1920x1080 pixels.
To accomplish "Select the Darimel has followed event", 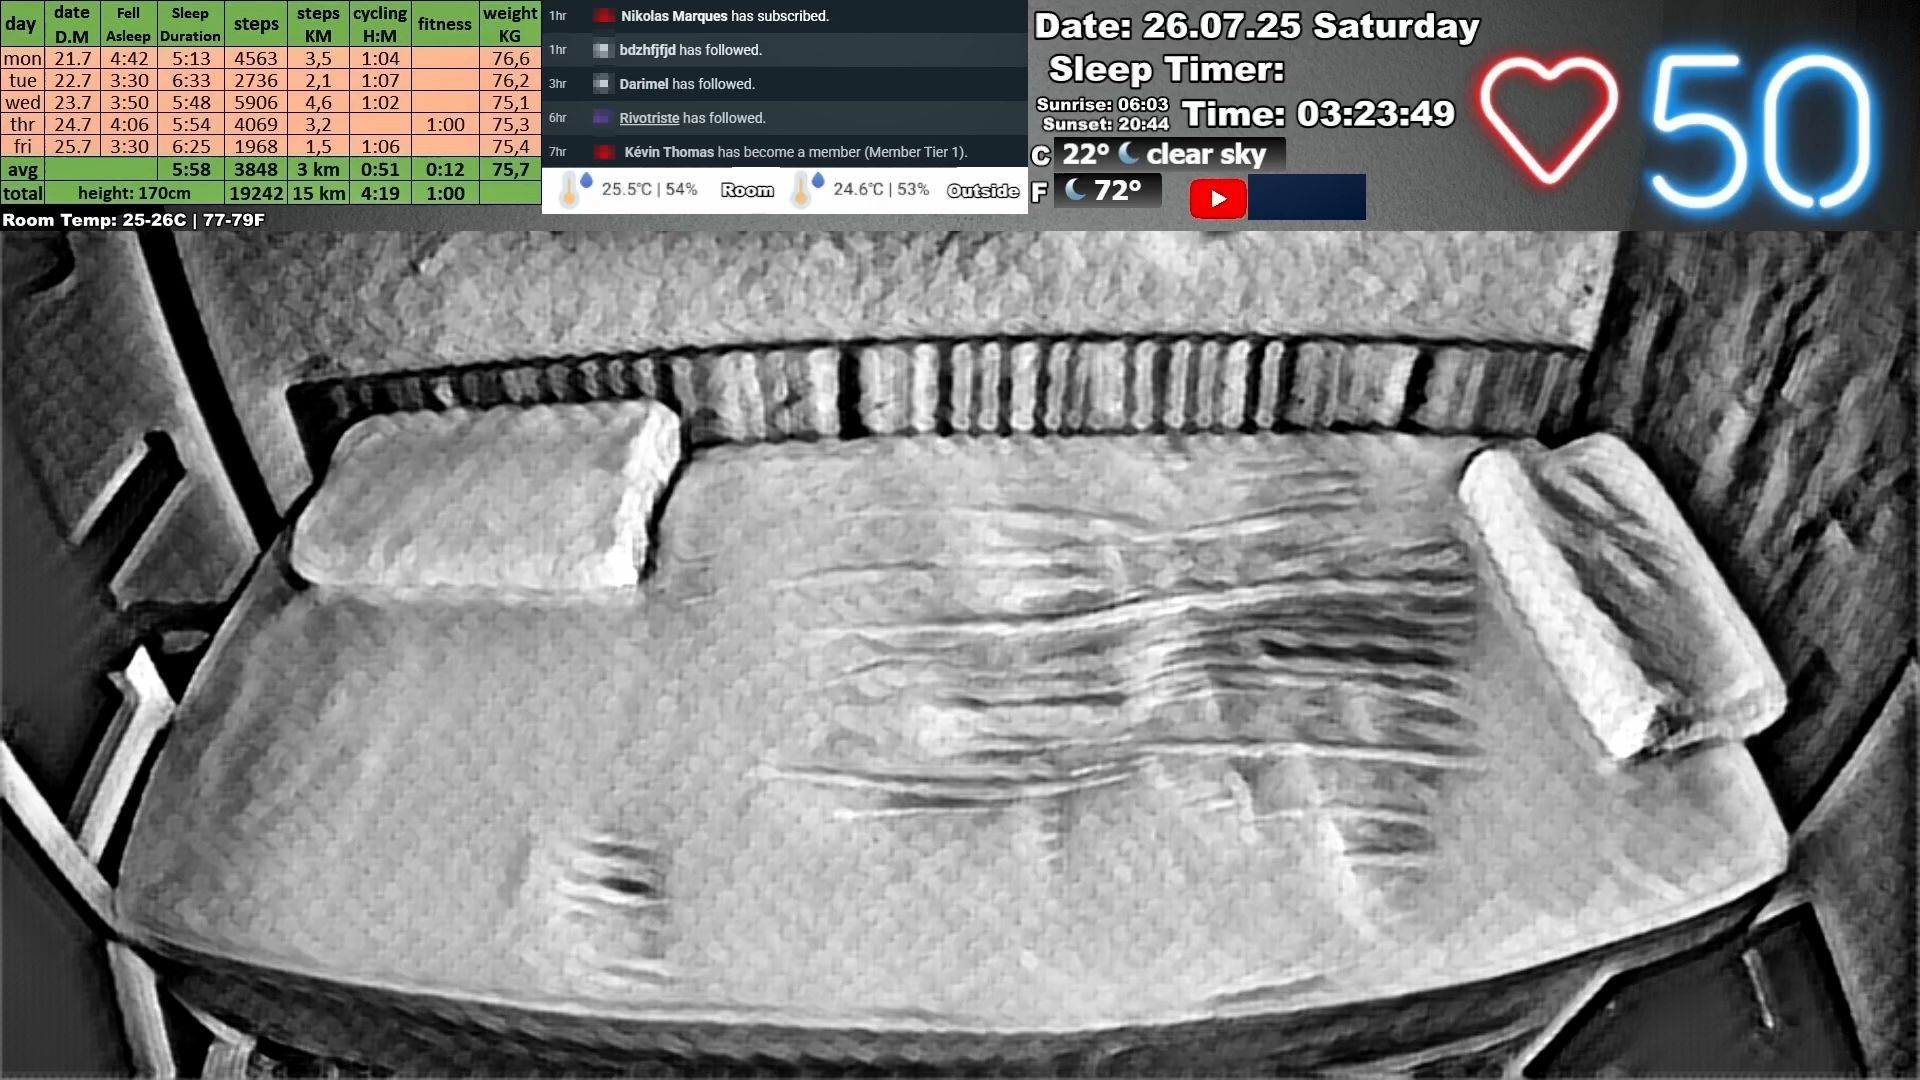I will pos(784,84).
